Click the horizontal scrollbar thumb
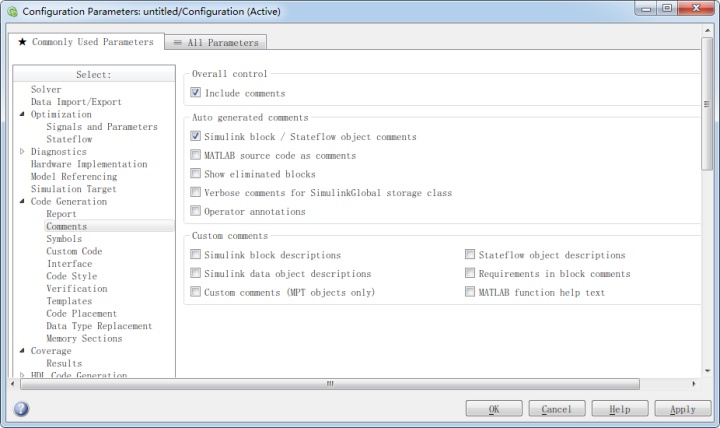The height and width of the screenshot is (428, 720). click(x=330, y=383)
